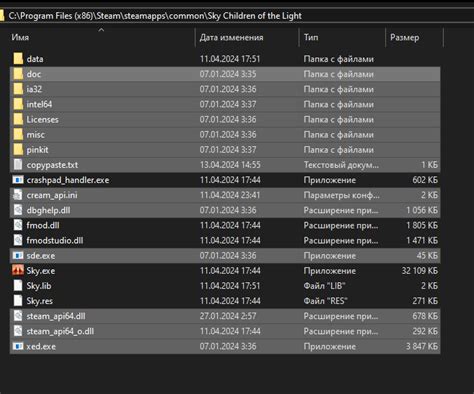
Task: Click the Sky.res file icon
Action: point(18,301)
